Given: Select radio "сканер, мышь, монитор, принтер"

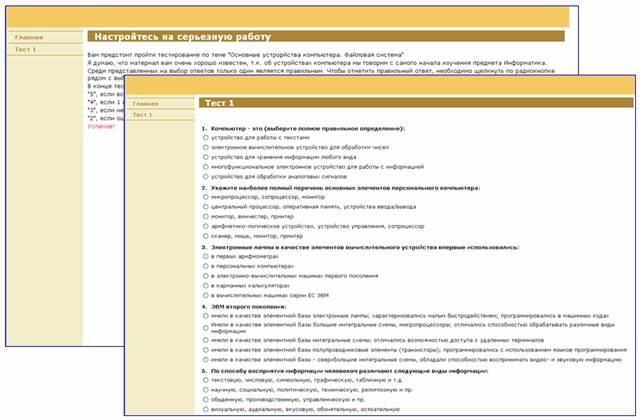Looking at the screenshot, I should pyautogui.click(x=206, y=236).
